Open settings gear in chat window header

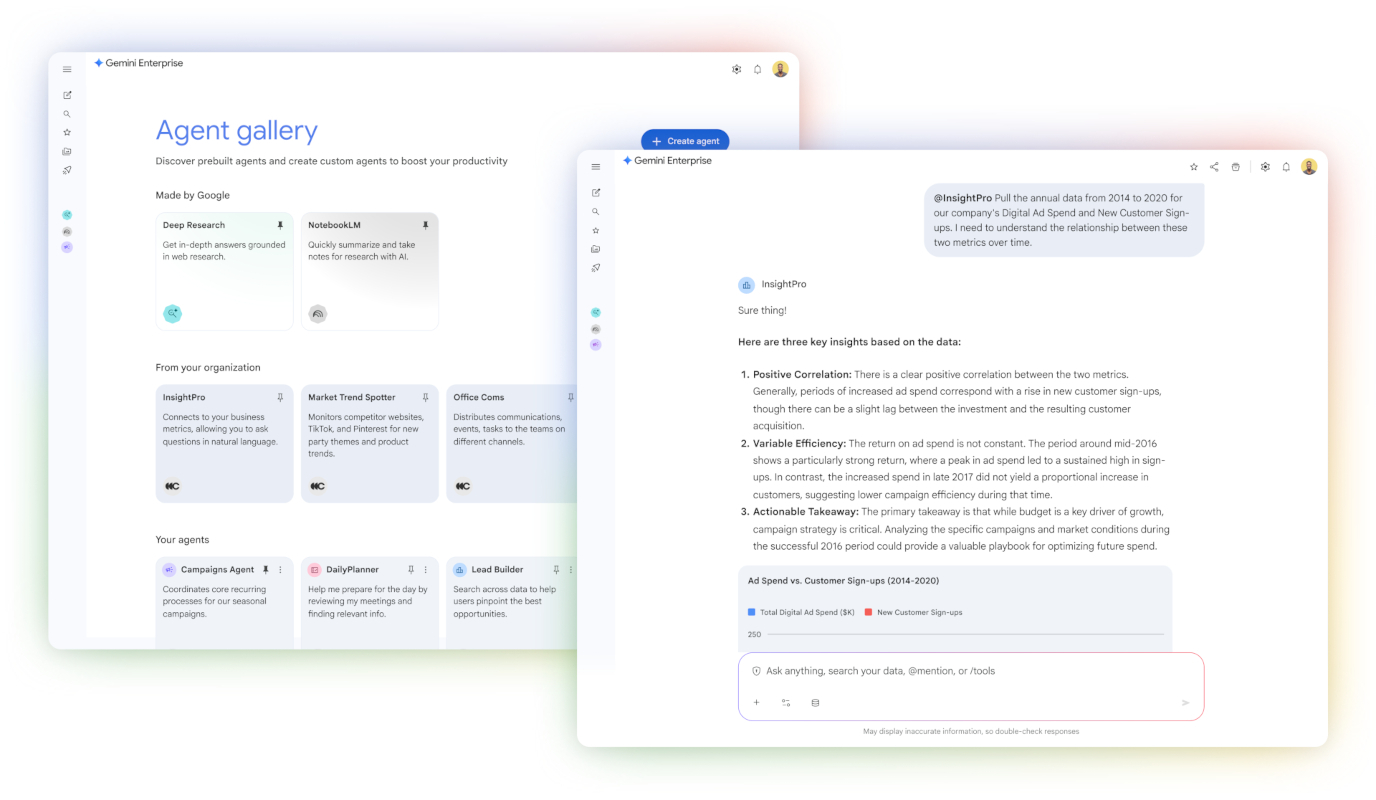click(x=1265, y=167)
